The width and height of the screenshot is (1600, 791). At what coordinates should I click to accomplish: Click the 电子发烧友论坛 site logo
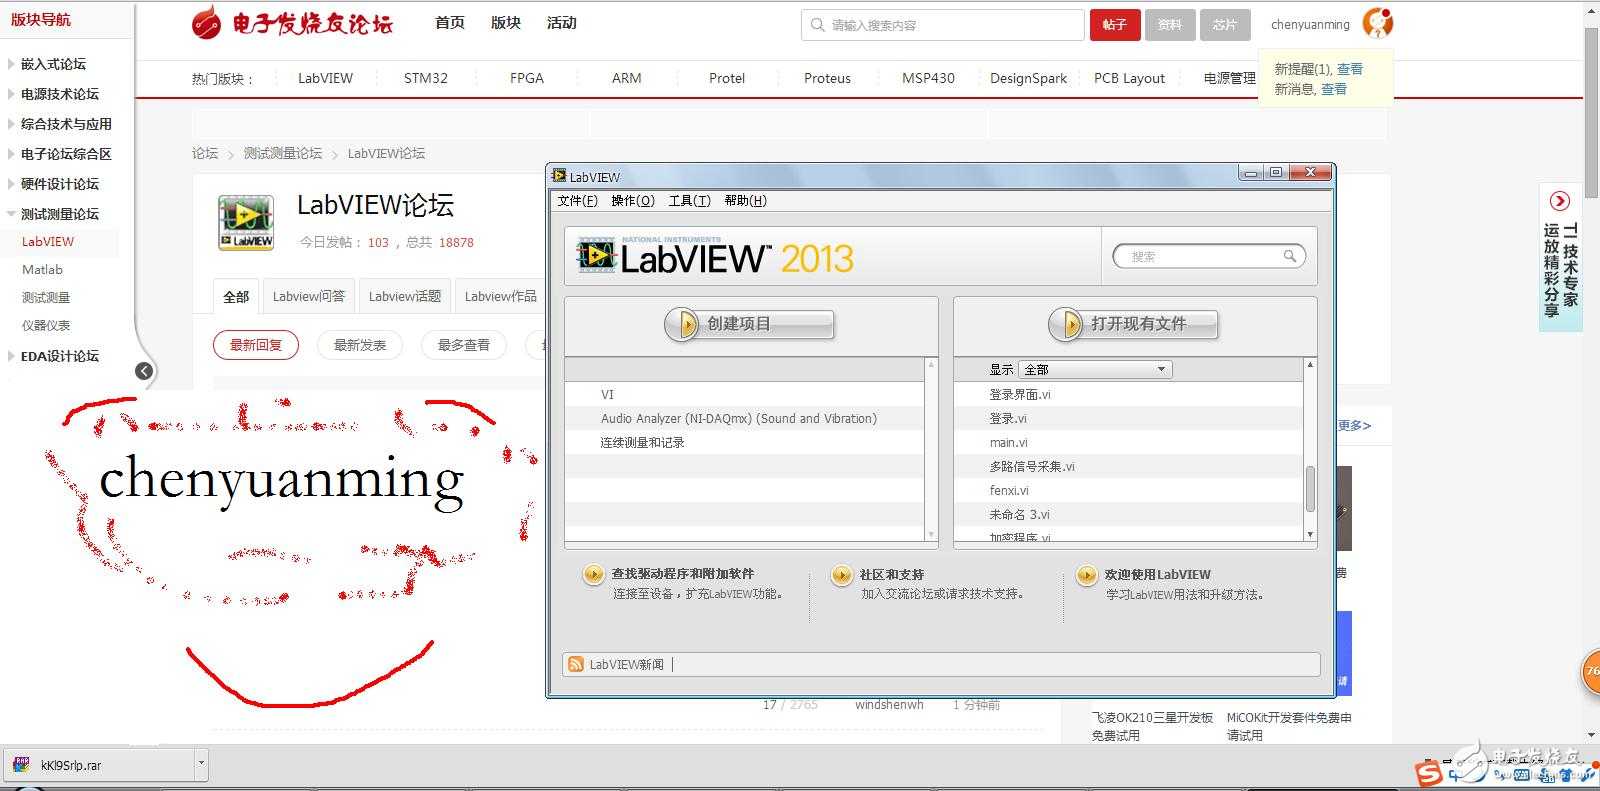click(292, 22)
